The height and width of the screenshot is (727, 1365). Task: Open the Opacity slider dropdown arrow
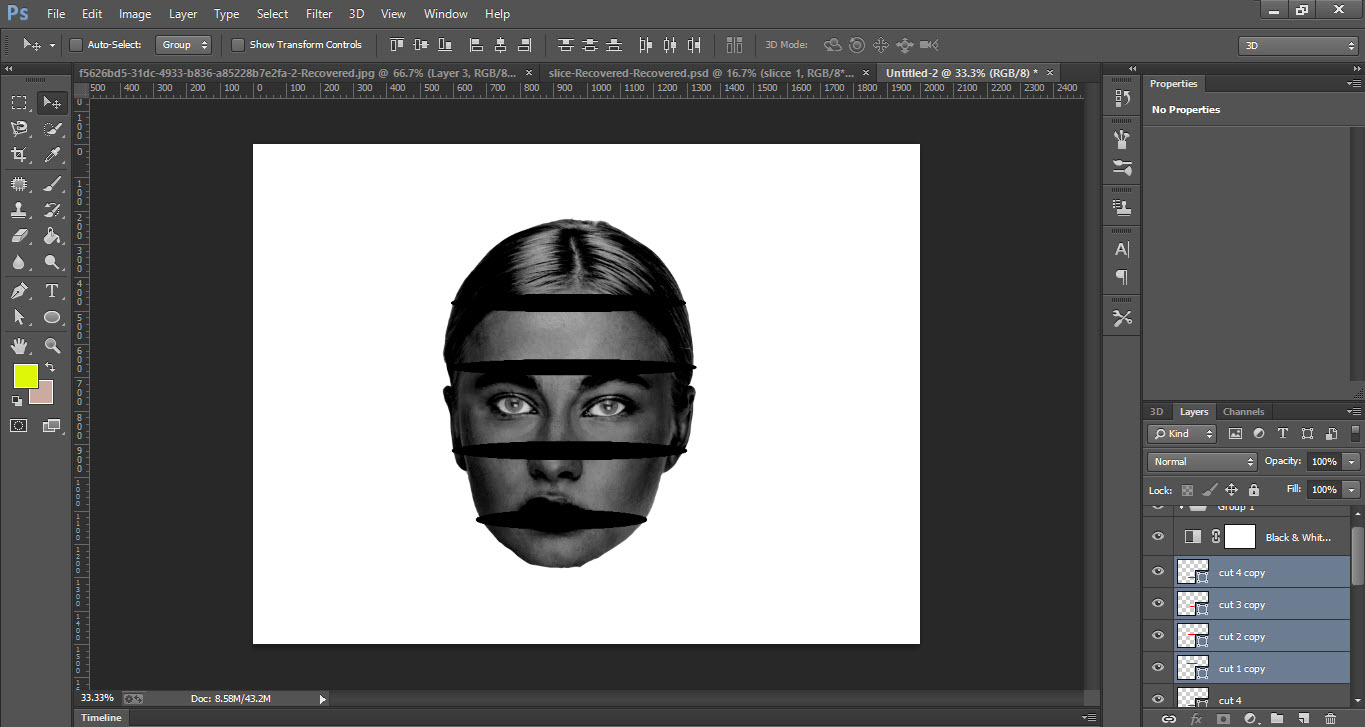(x=1353, y=462)
